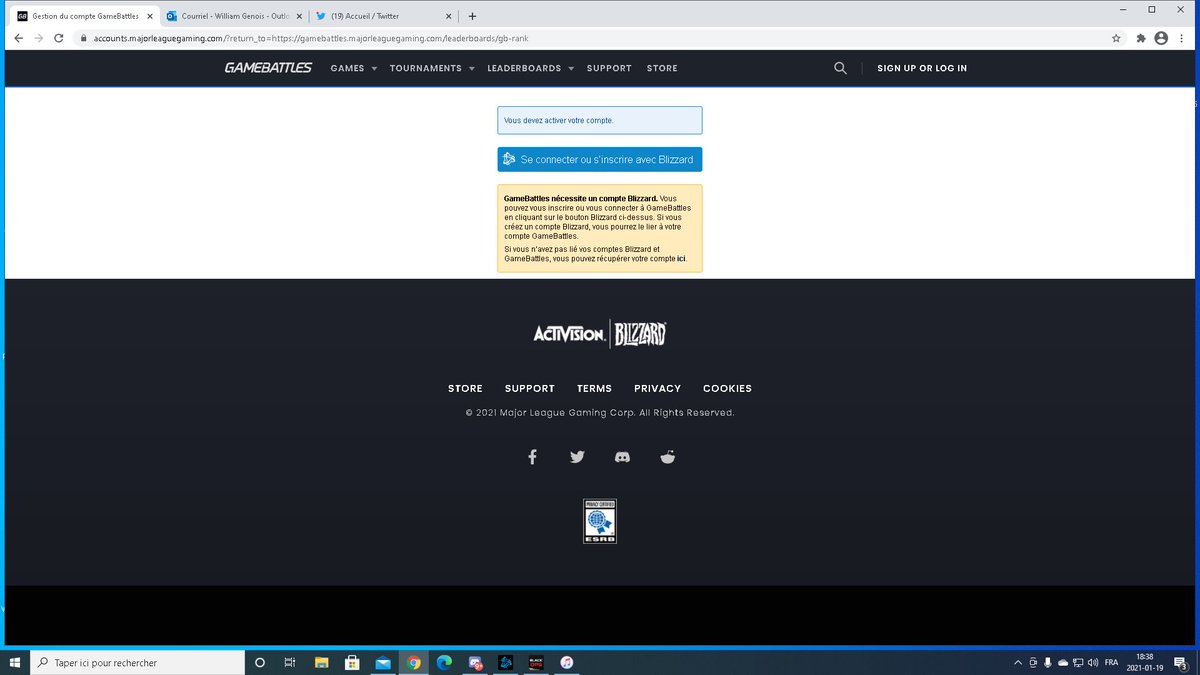Open Microsoft Edge on taskbar

(444, 662)
